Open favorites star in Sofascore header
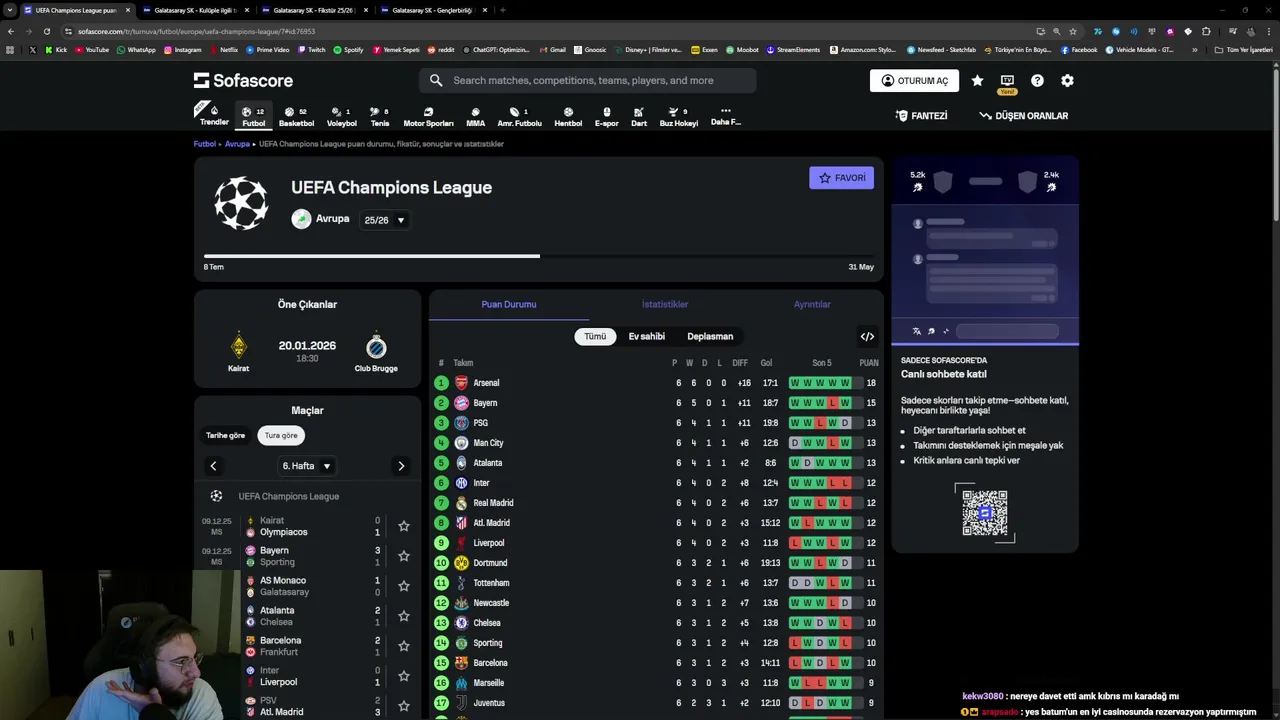Image resolution: width=1280 pixels, height=720 pixels. (x=977, y=81)
